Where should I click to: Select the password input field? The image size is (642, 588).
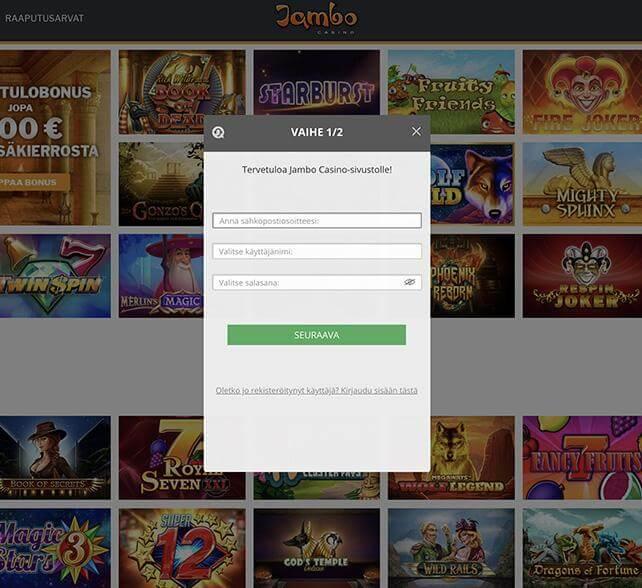click(x=306, y=283)
